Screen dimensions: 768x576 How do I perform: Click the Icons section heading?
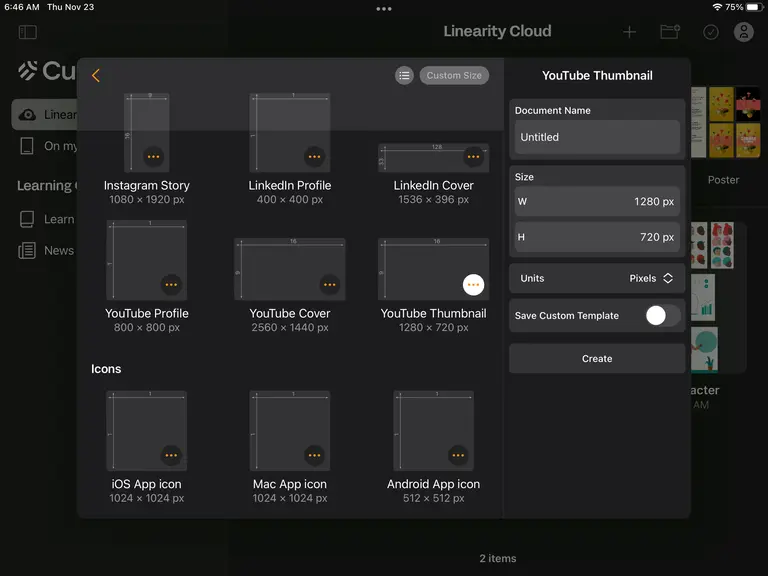click(x=106, y=369)
